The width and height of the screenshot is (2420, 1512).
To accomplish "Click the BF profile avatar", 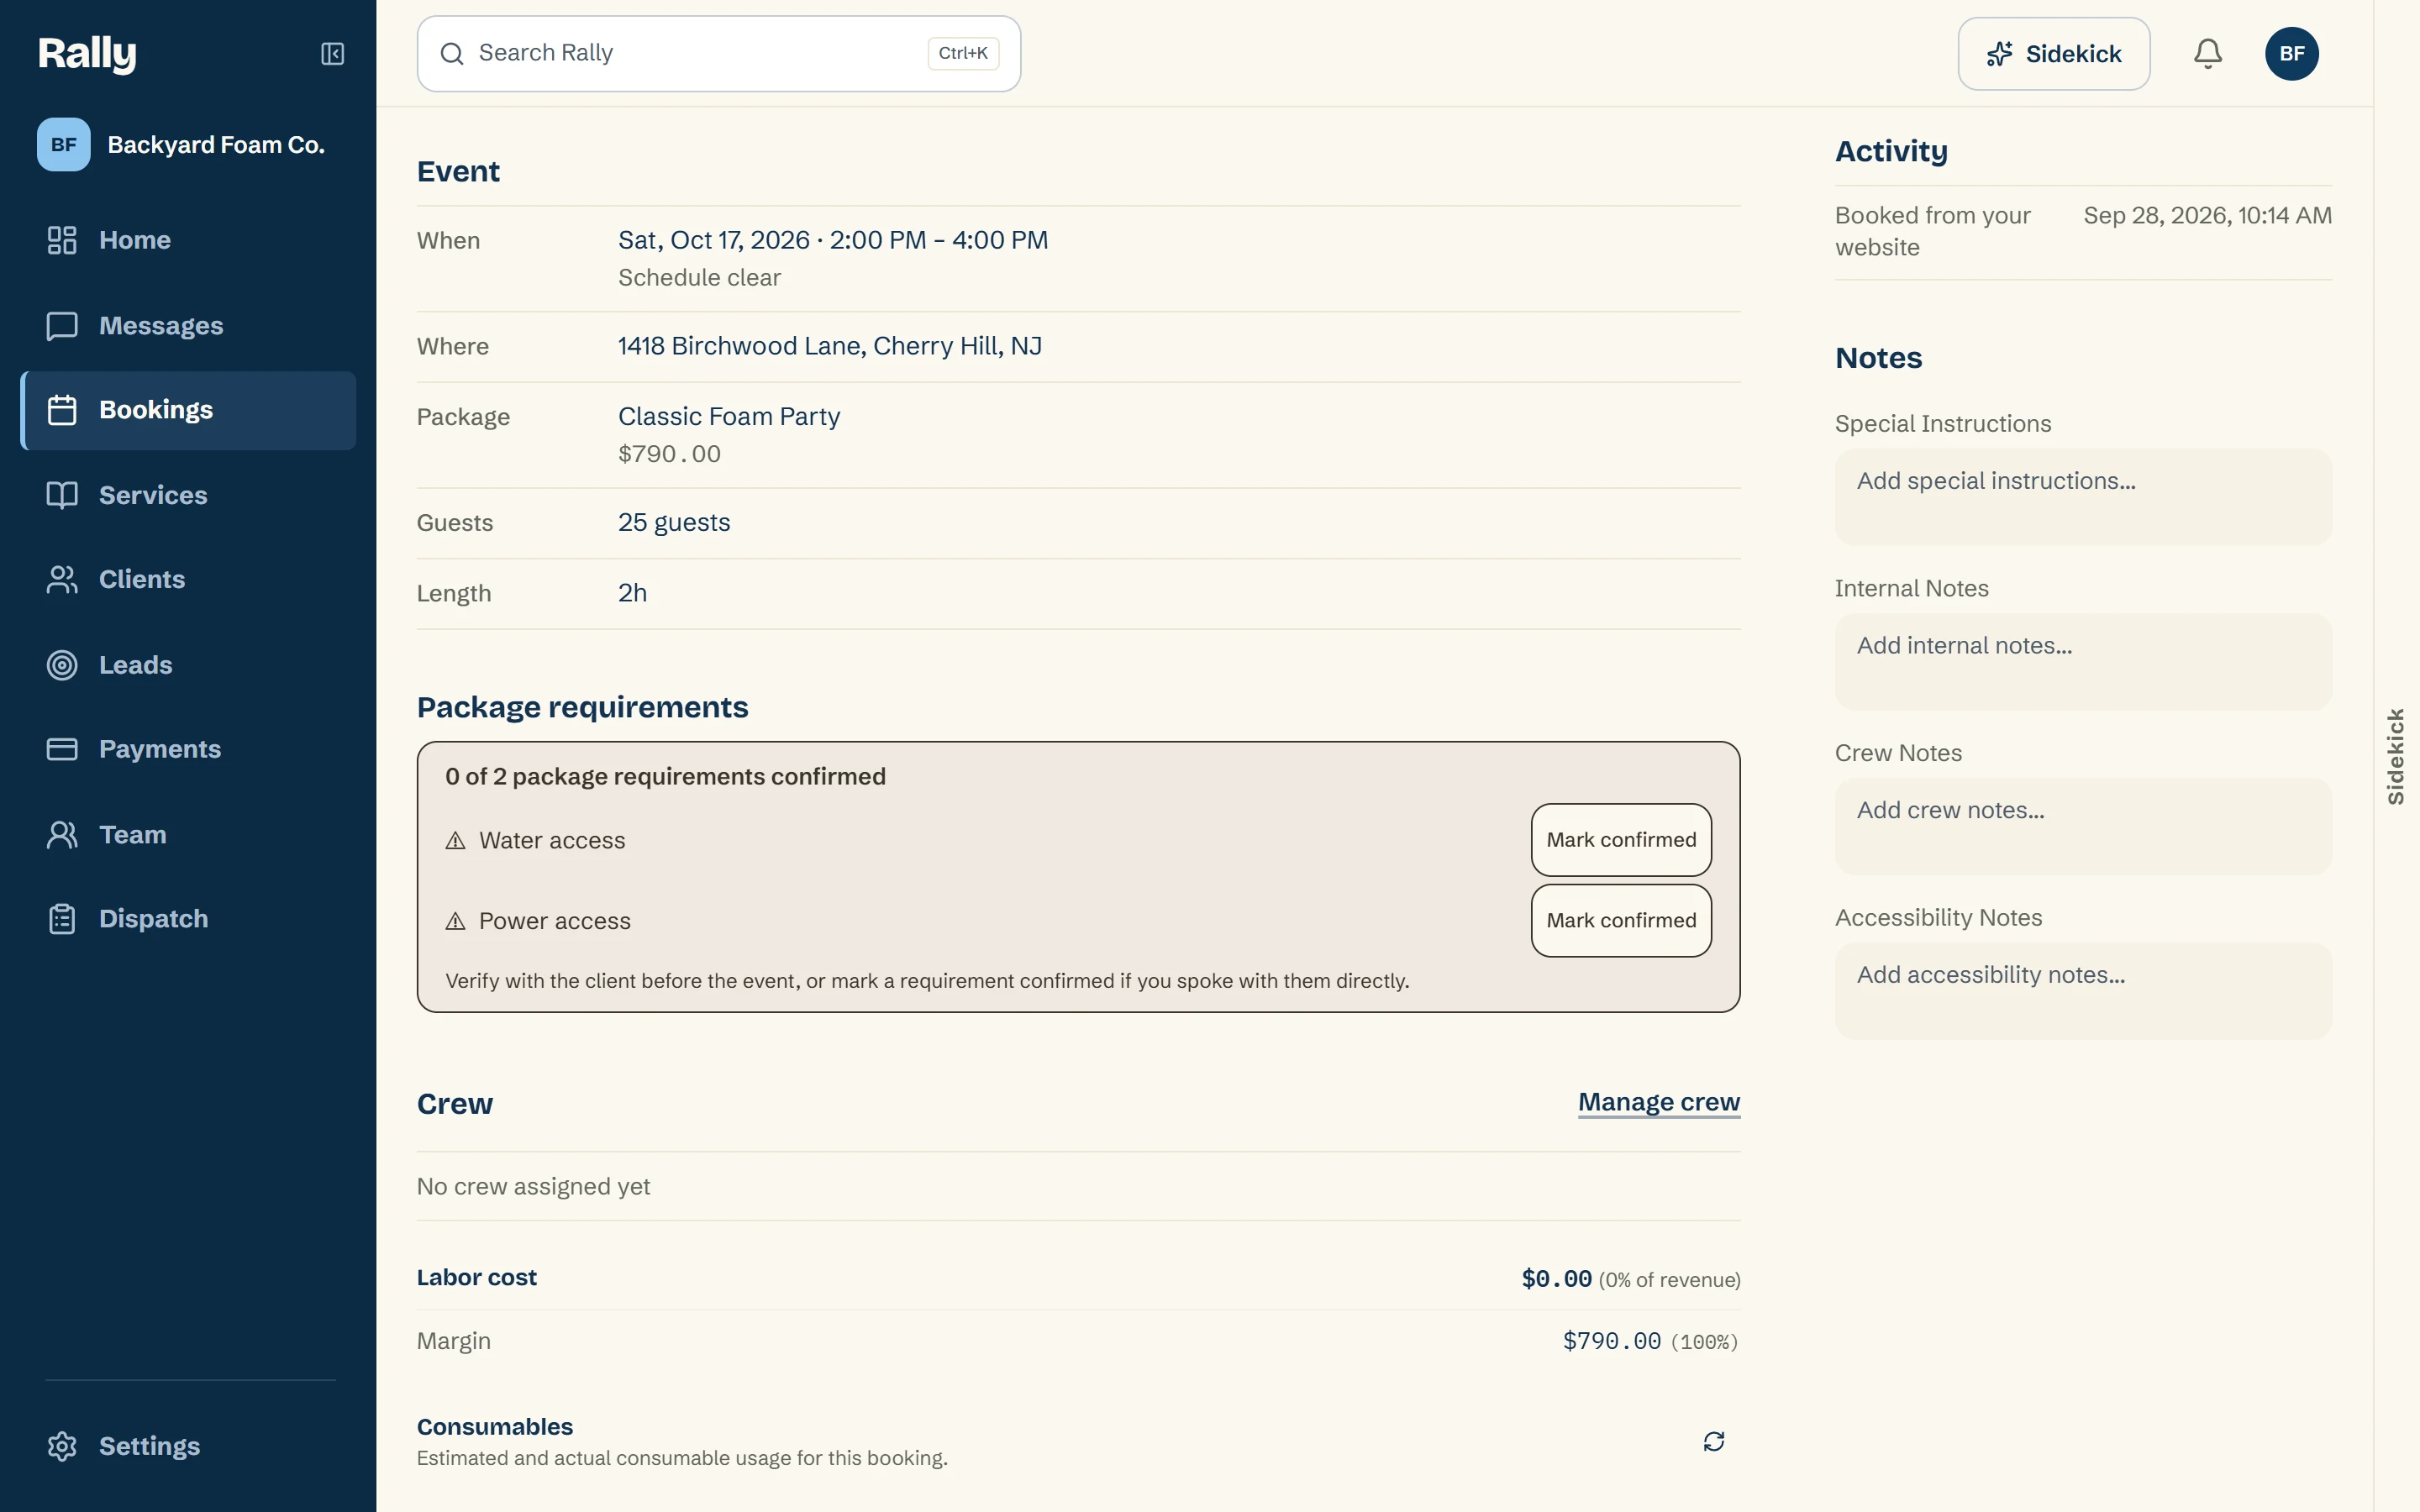I will click(x=2292, y=54).
